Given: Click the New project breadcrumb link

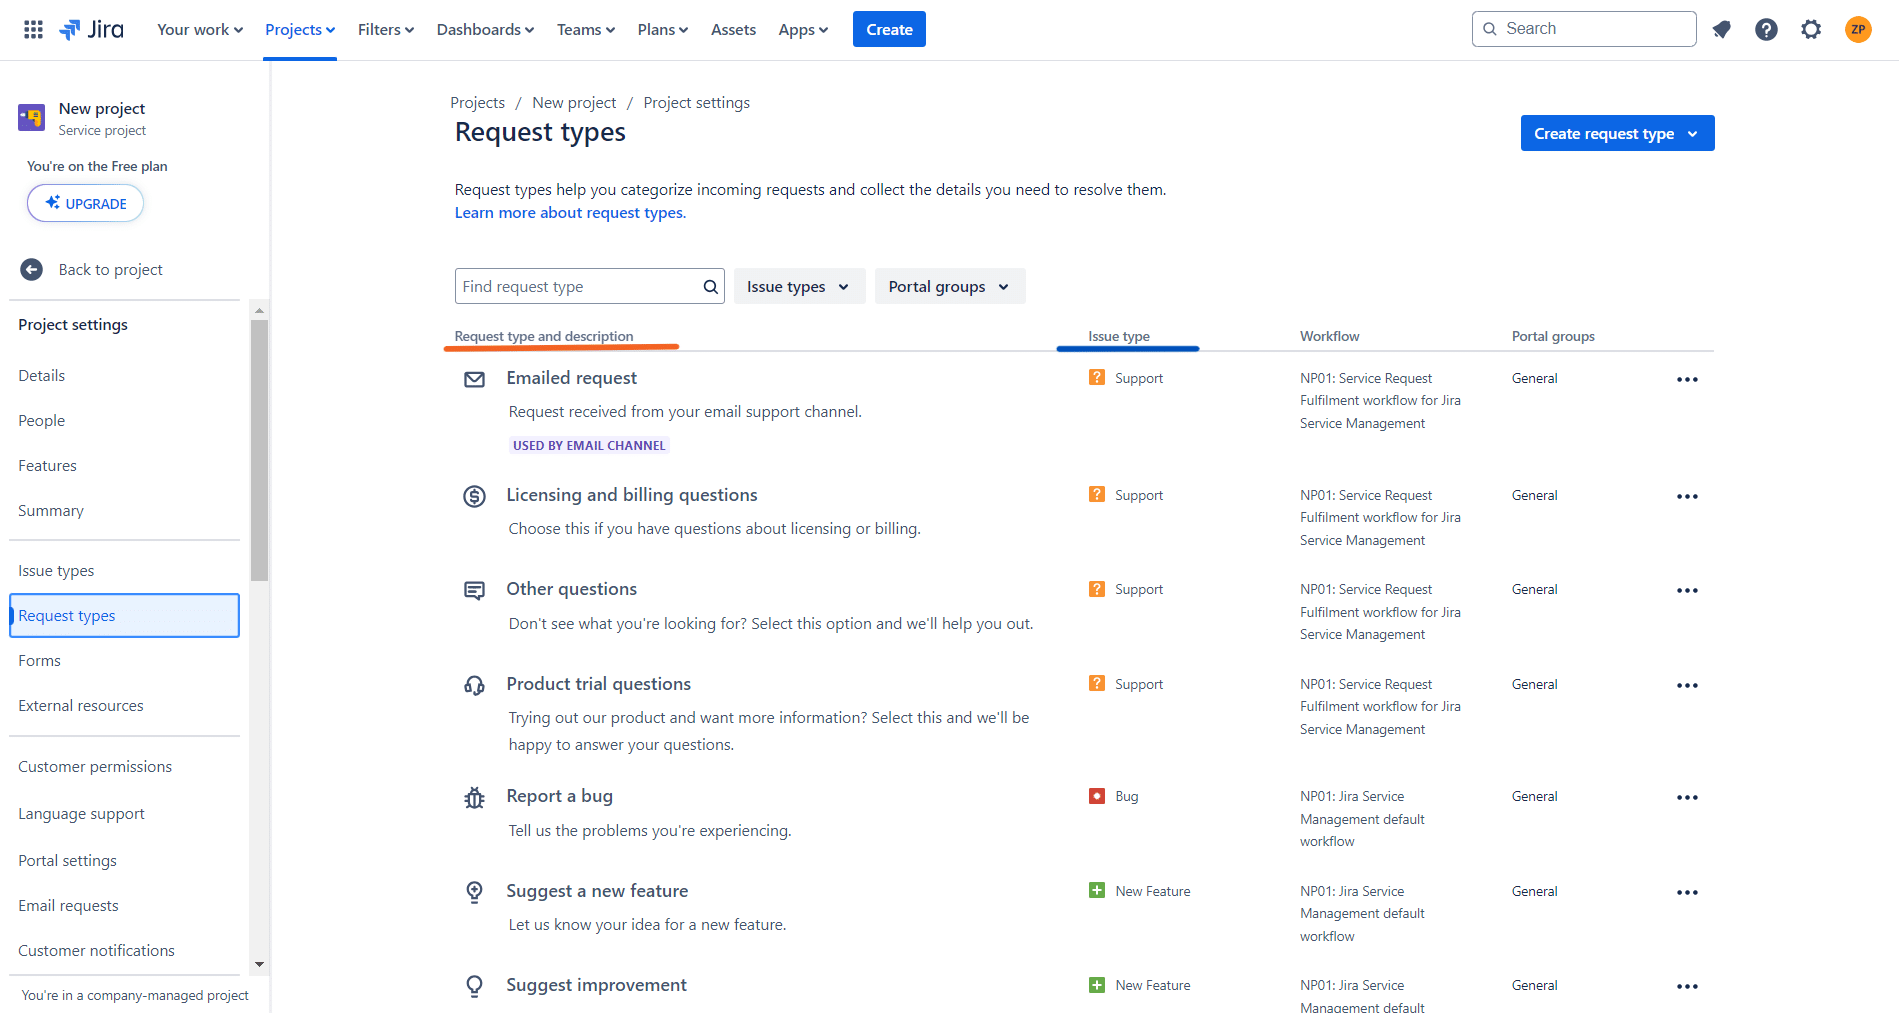Looking at the screenshot, I should pos(574,103).
